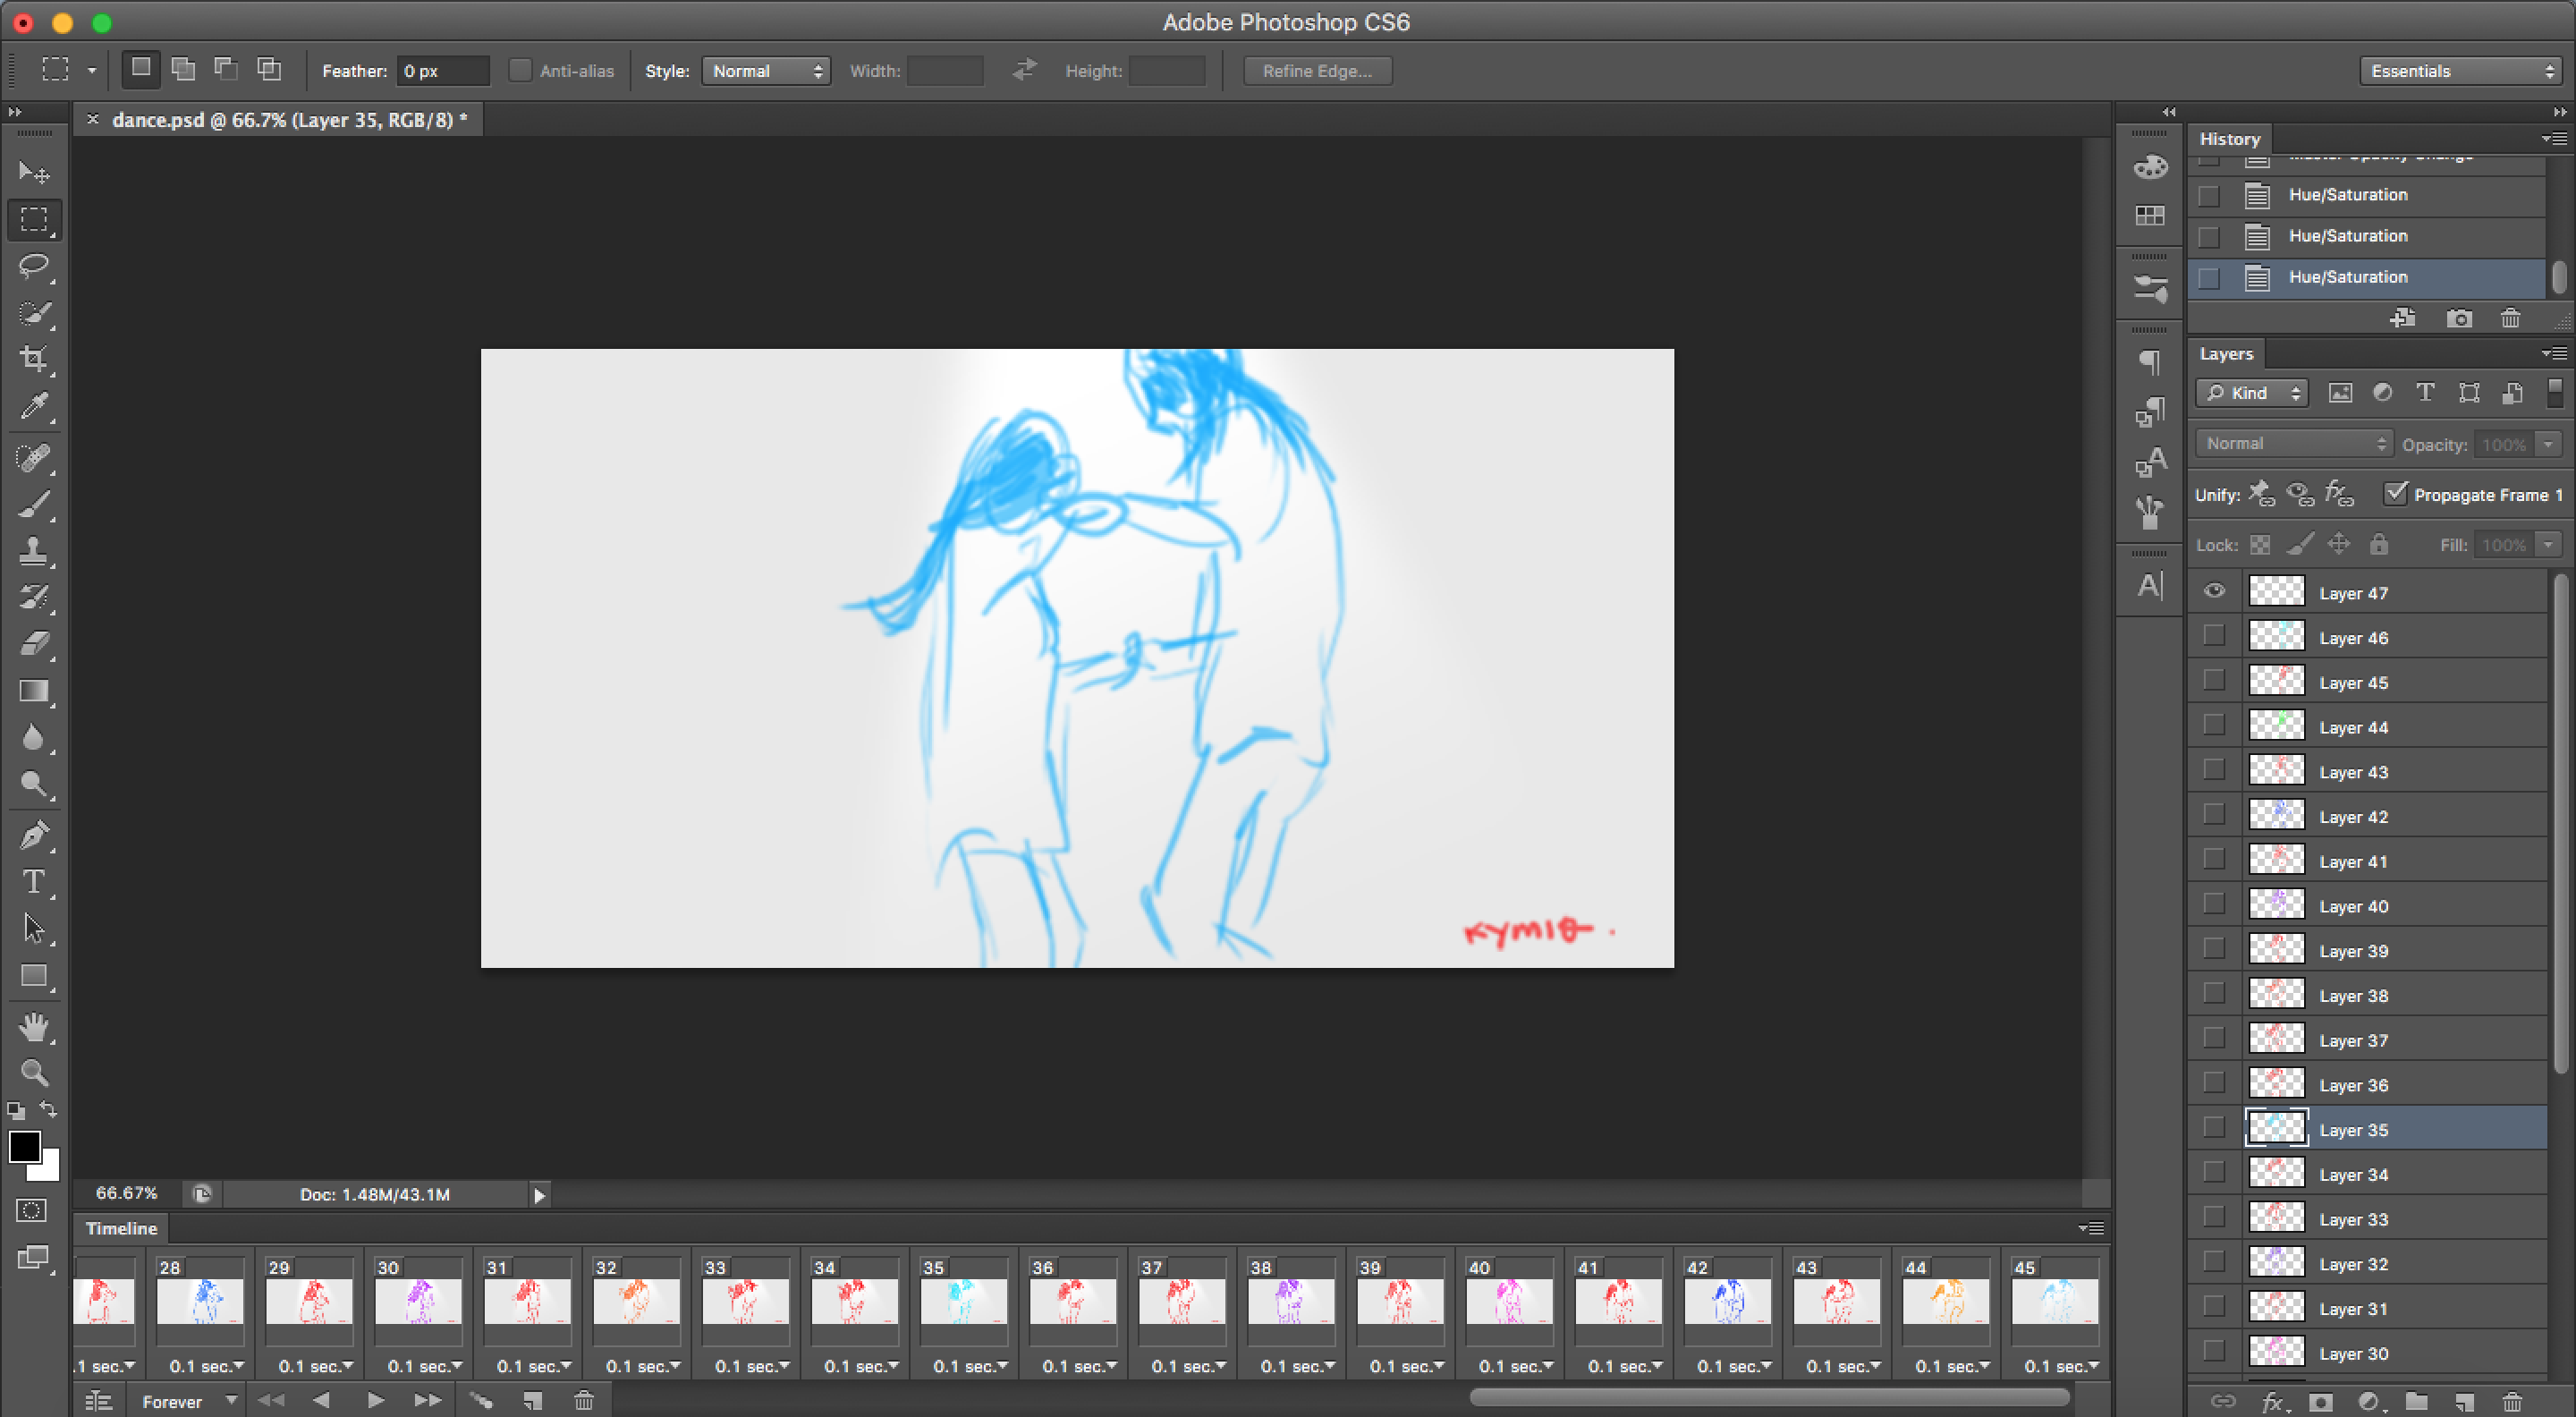Click frame 35 in Timeline

click(x=959, y=1305)
